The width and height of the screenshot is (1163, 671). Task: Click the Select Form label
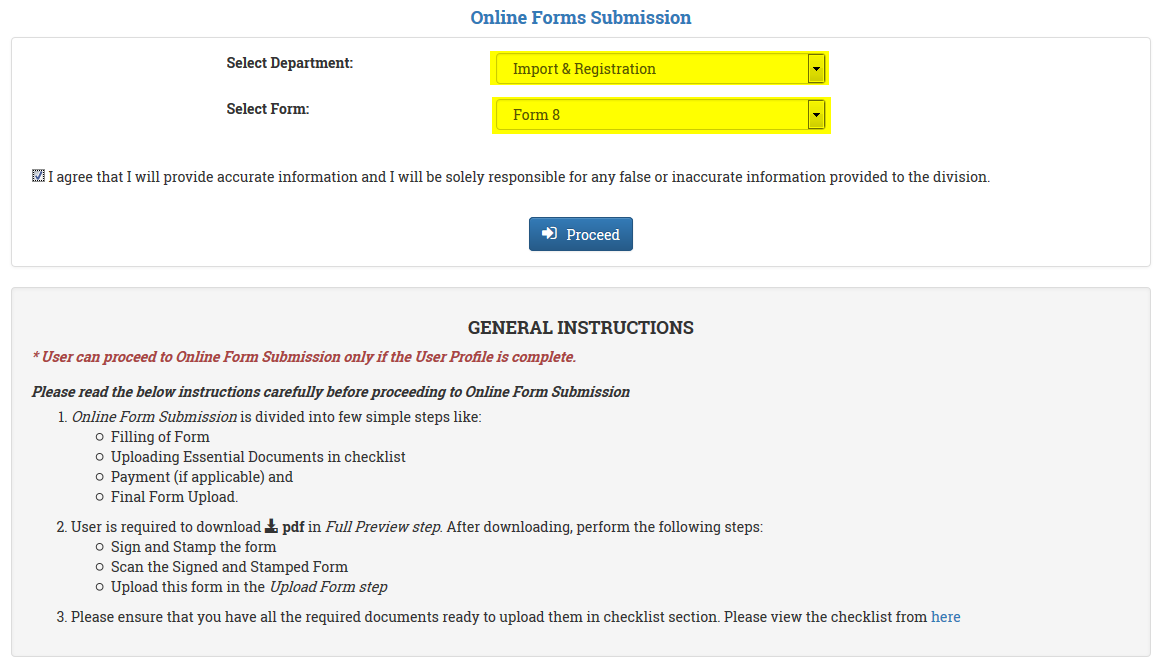tap(268, 109)
